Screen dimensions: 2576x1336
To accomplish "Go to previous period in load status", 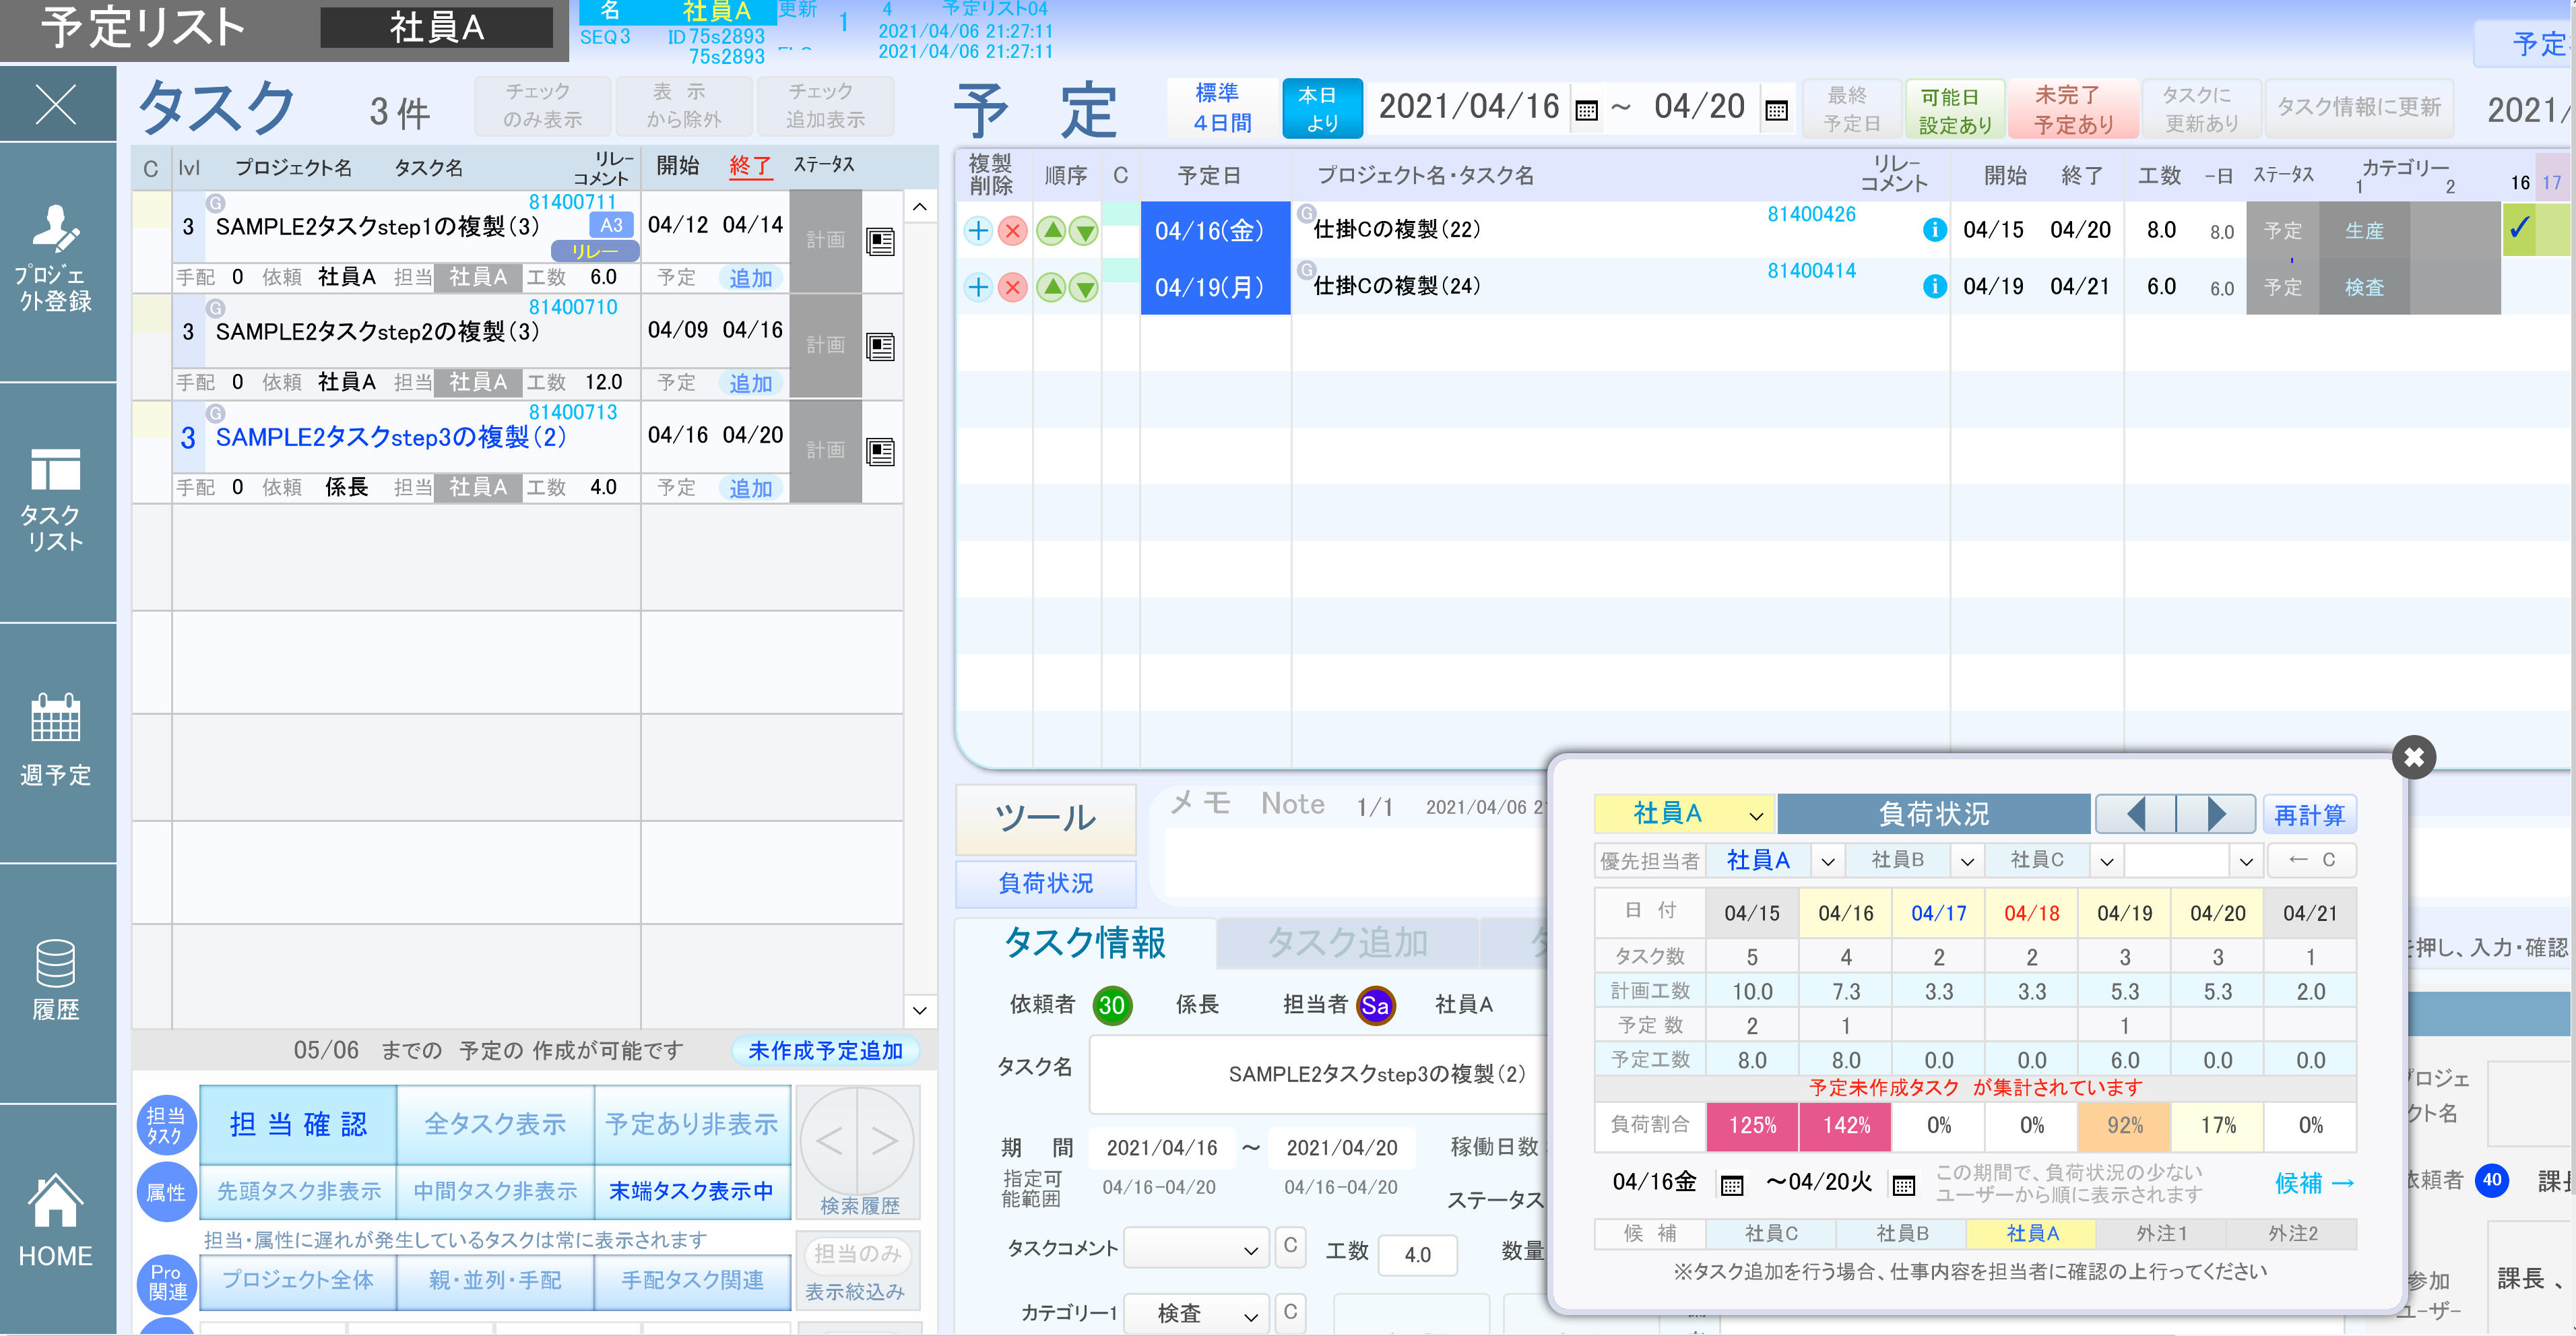I will point(2135,814).
